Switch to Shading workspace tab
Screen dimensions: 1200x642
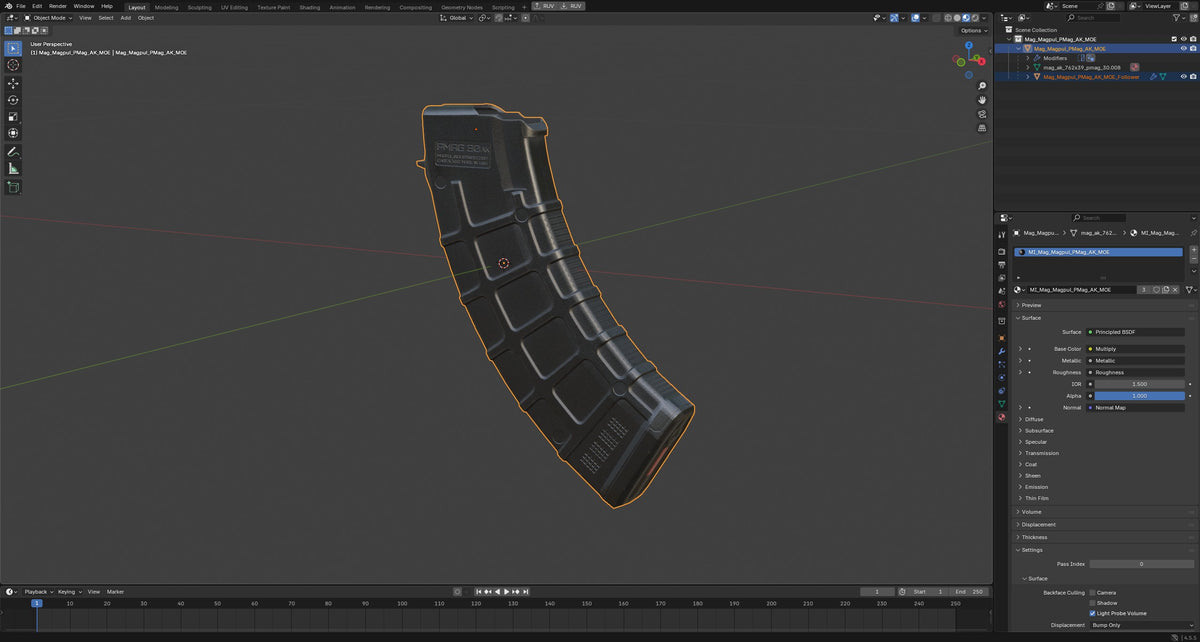(310, 7)
